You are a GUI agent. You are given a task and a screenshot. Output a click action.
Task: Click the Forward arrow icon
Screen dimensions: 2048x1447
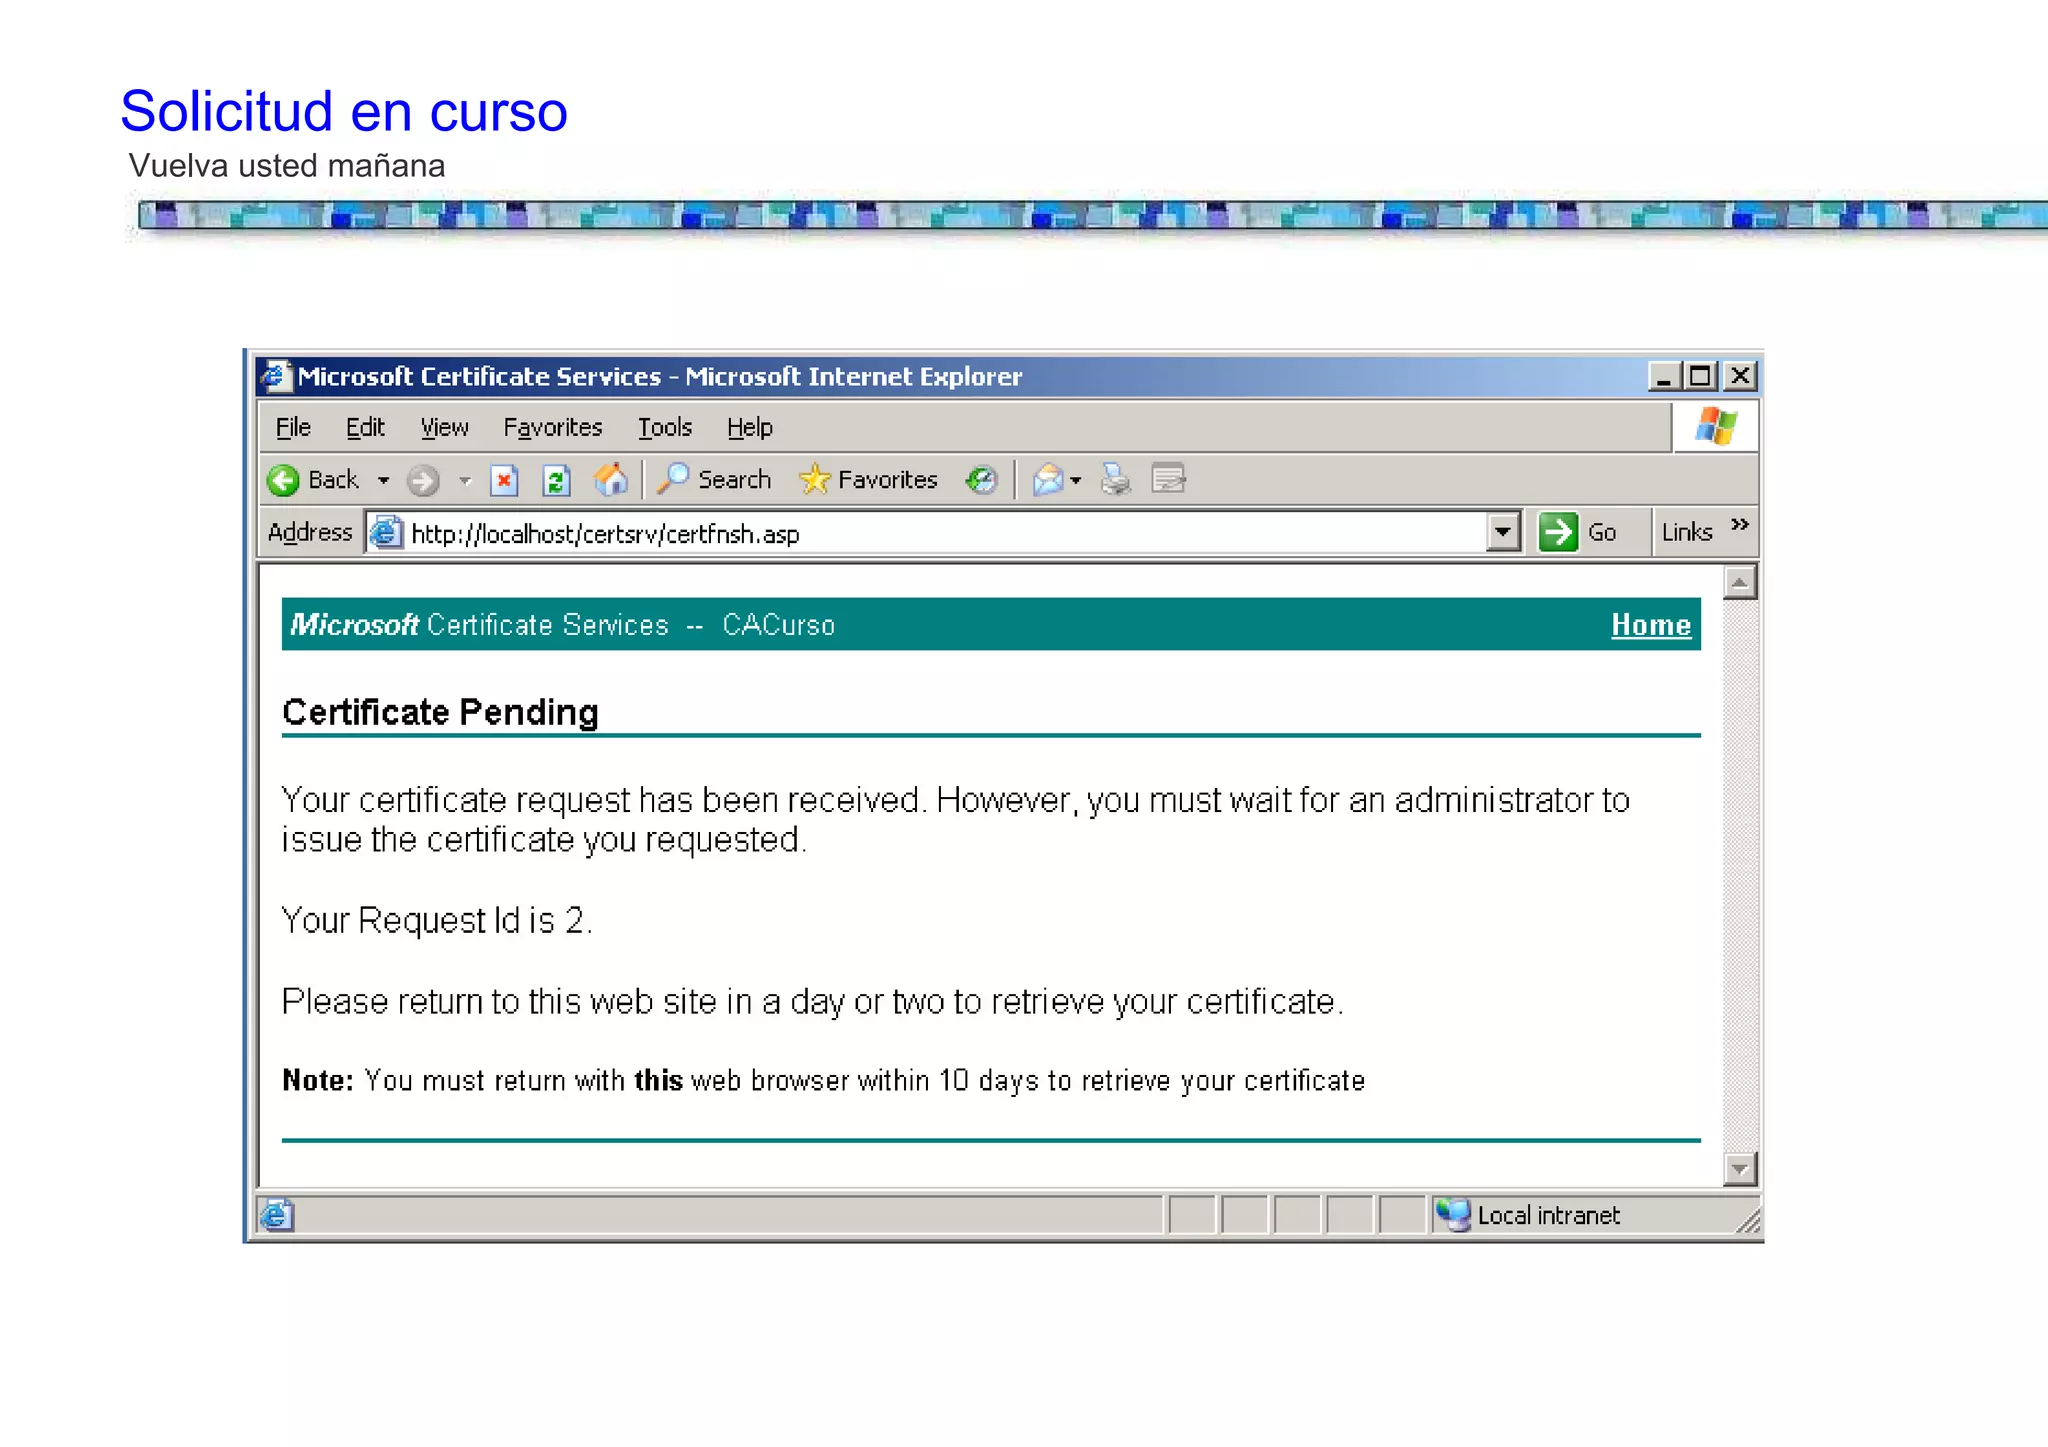pos(423,480)
